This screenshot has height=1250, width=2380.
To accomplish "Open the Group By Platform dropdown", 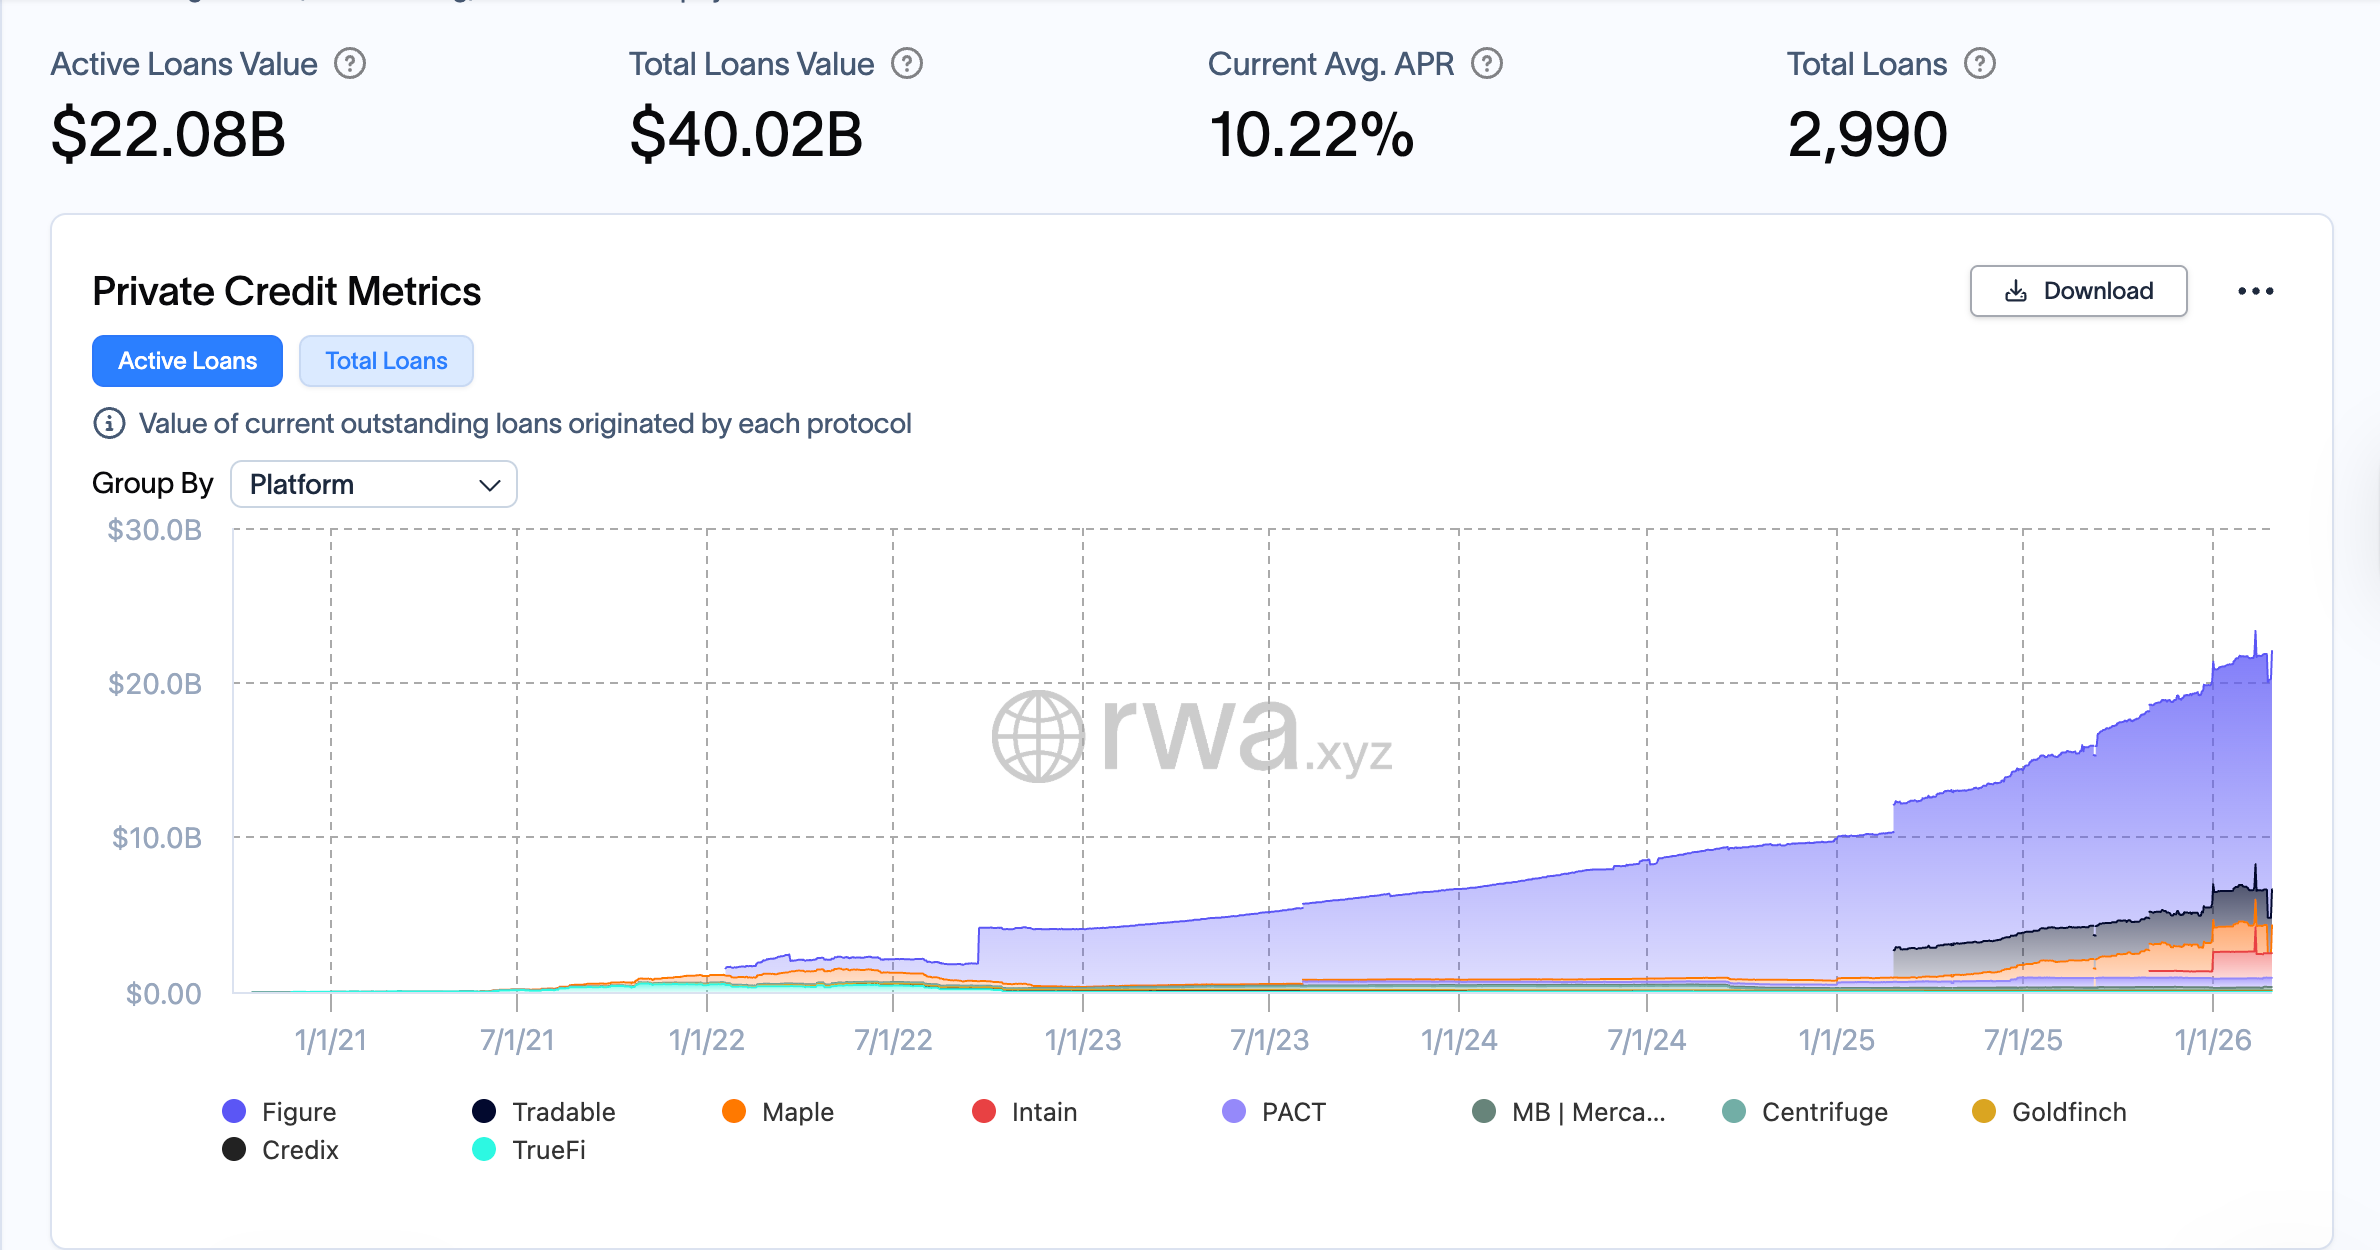I will (x=373, y=484).
